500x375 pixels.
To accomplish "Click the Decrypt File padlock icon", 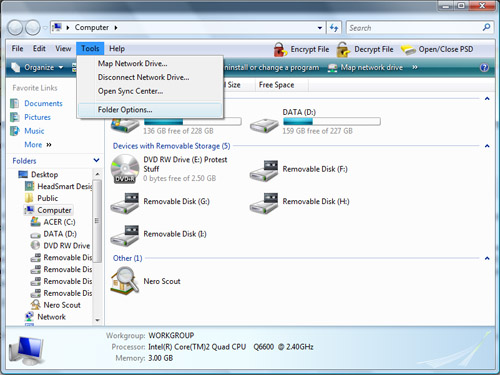I will (x=343, y=50).
